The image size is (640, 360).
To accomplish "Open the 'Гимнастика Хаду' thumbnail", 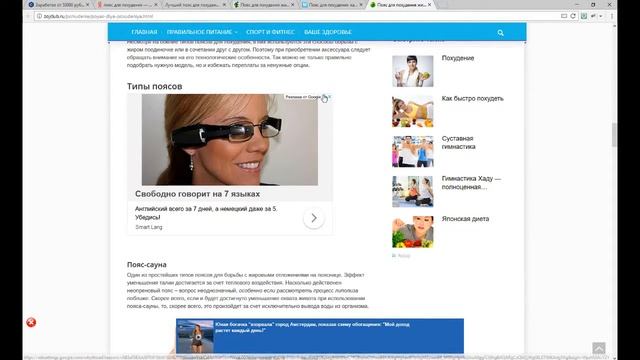I will [x=413, y=191].
